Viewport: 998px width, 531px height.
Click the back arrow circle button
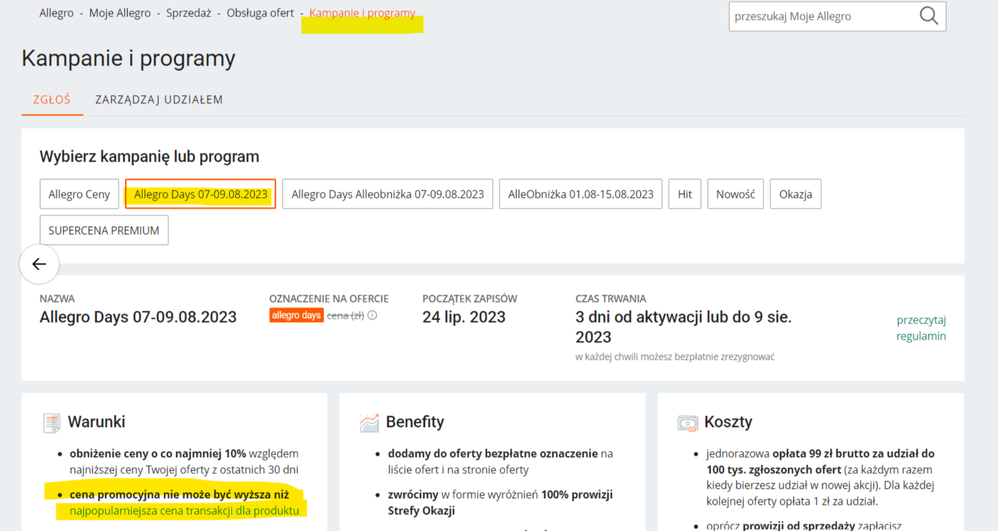39,264
